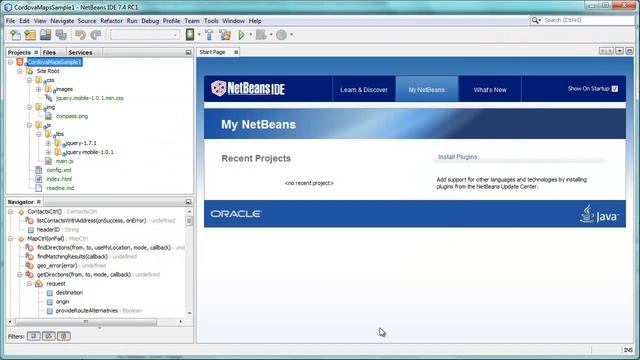The height and width of the screenshot is (360, 640).
Task: Click the headerID property icon
Action: pos(31,230)
